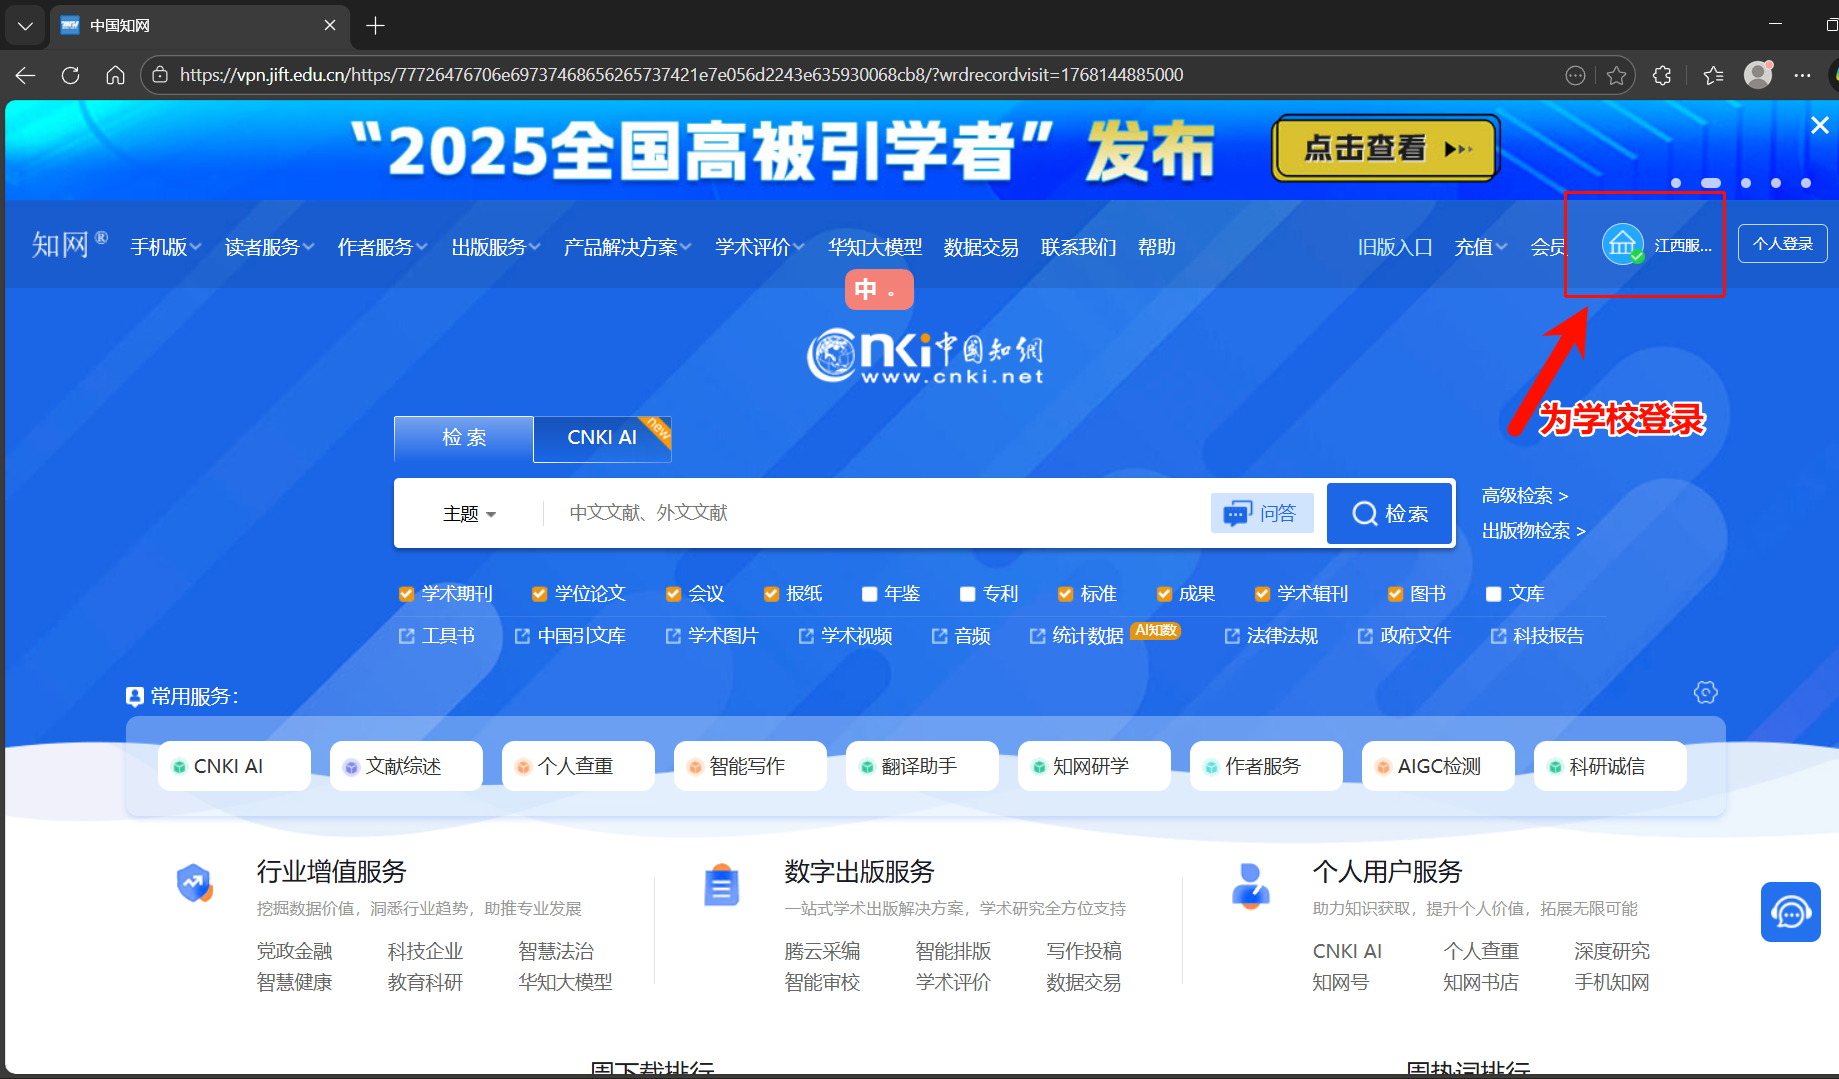Open the favorites list icon
This screenshot has height=1079, width=1839.
coord(1713,75)
